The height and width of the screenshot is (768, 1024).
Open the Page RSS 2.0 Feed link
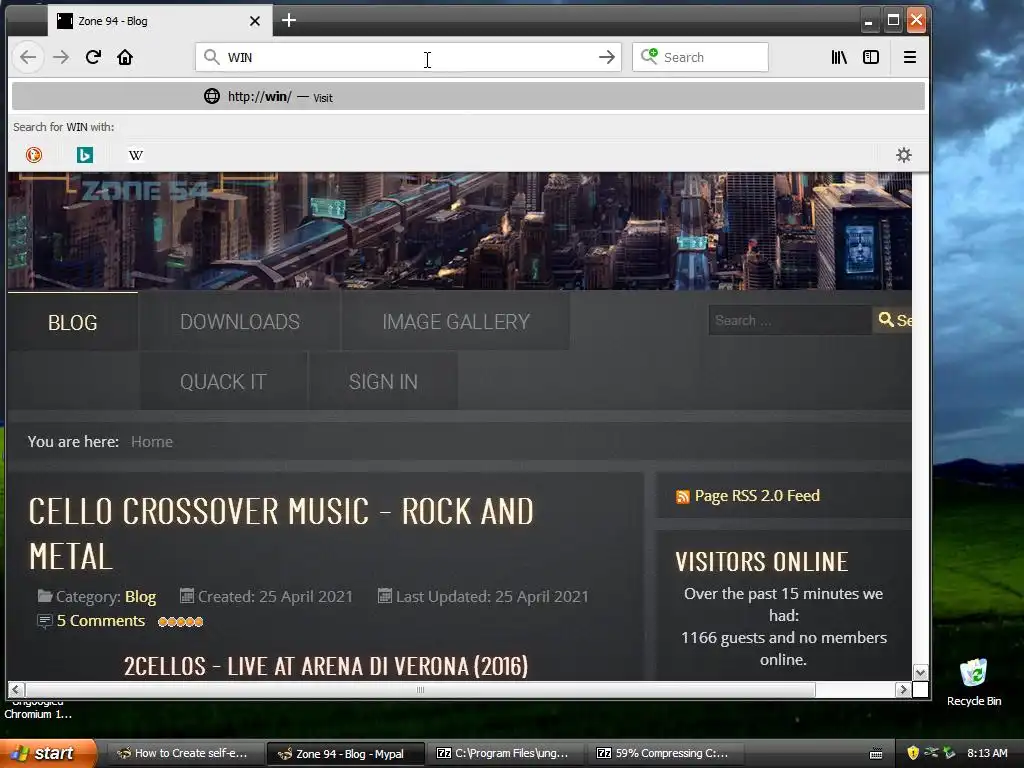point(757,496)
